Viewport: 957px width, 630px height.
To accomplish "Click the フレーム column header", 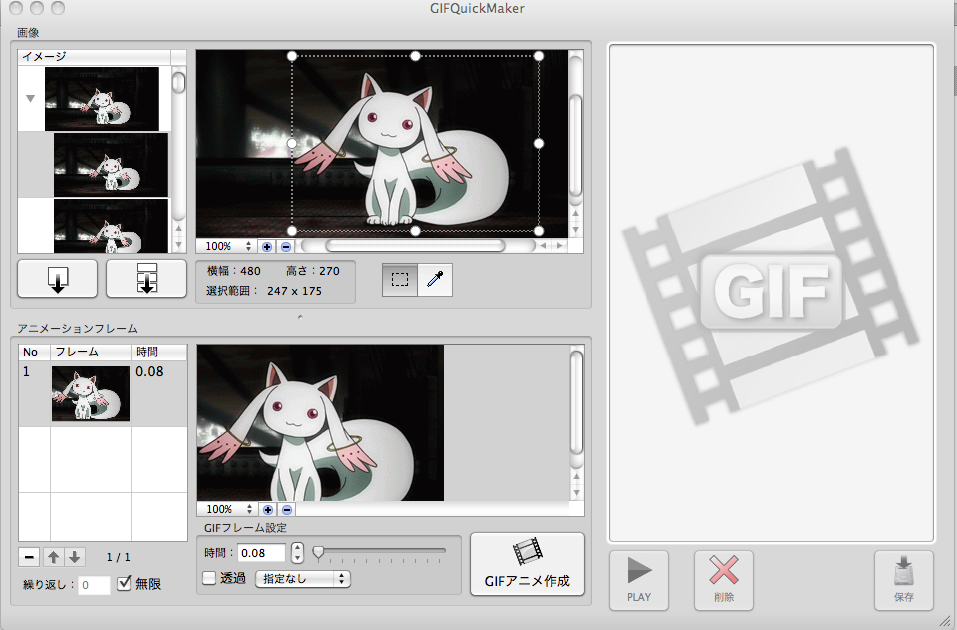I will click(x=91, y=352).
